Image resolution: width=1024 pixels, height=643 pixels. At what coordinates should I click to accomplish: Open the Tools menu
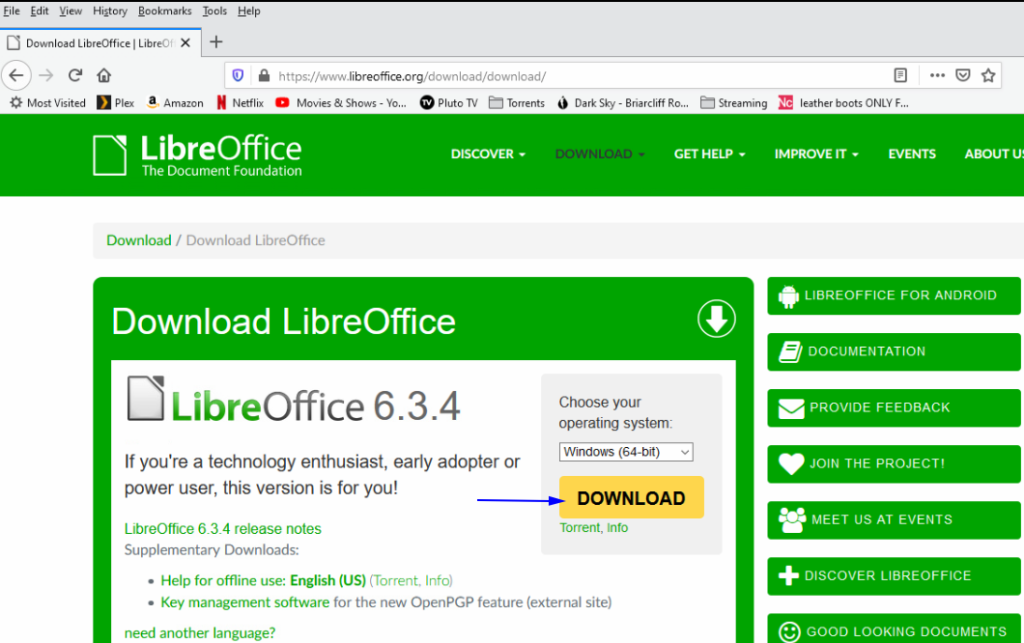[x=214, y=11]
